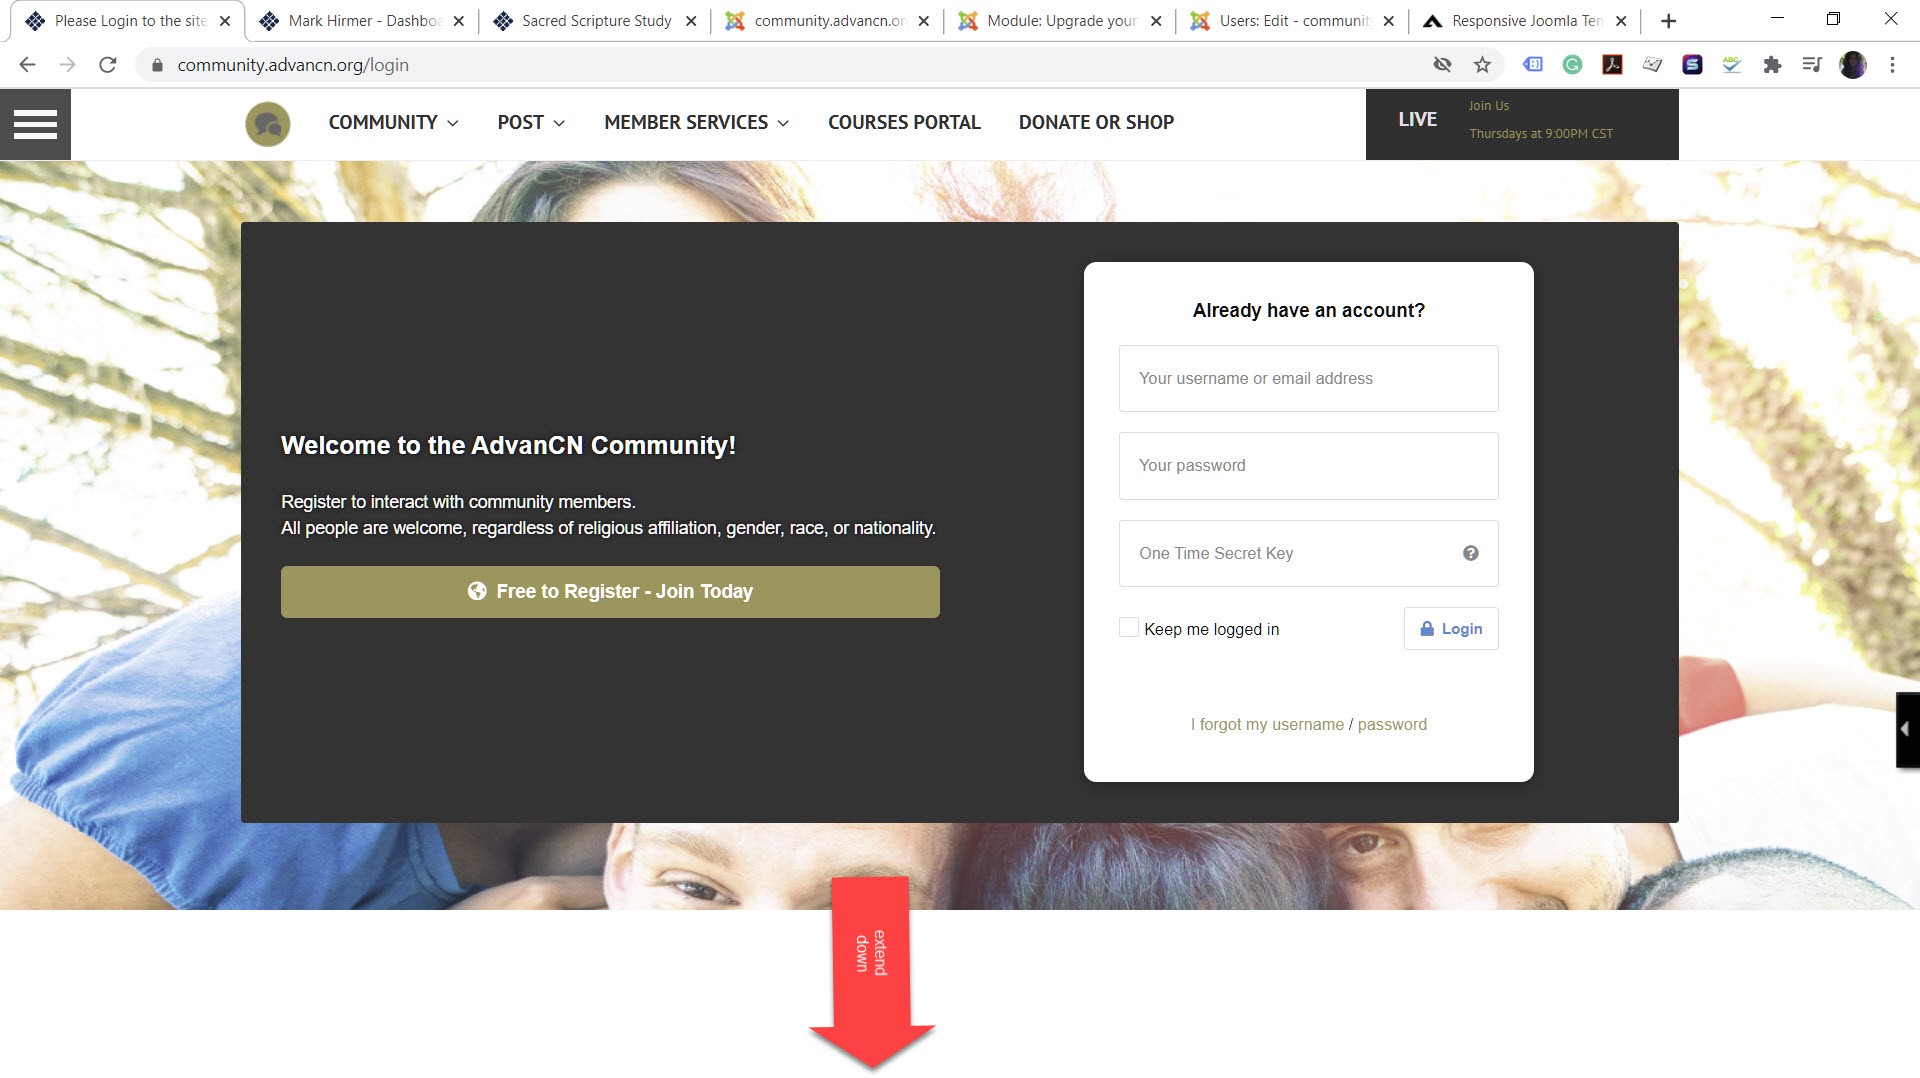Click the Login button
1920x1078 pixels.
(x=1451, y=629)
